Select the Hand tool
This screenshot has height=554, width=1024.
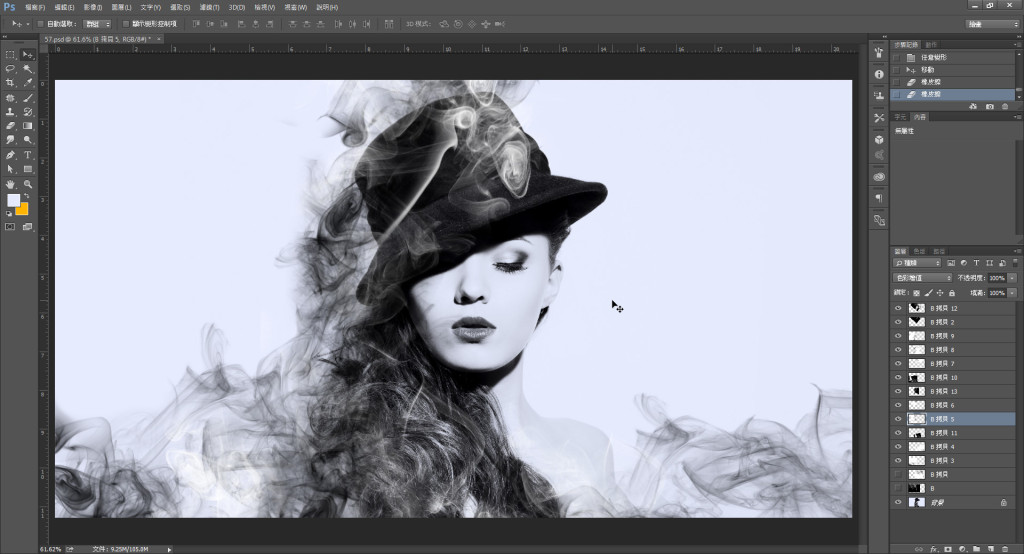pos(10,185)
